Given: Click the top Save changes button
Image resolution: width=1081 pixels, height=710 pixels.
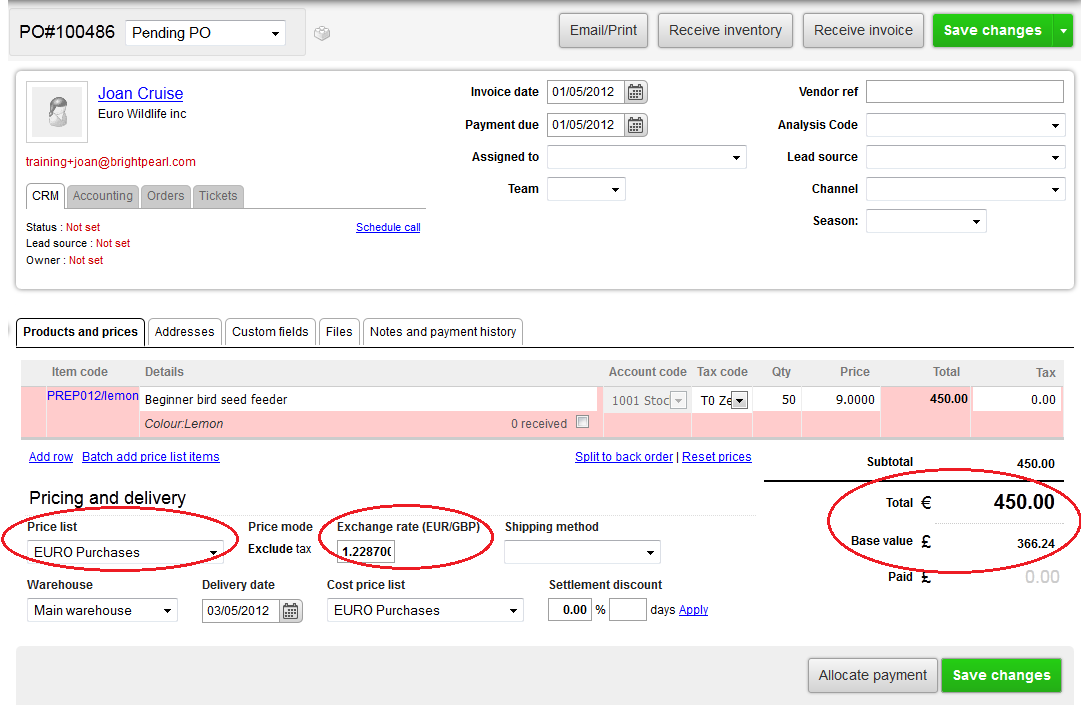Looking at the screenshot, I should (x=993, y=31).
